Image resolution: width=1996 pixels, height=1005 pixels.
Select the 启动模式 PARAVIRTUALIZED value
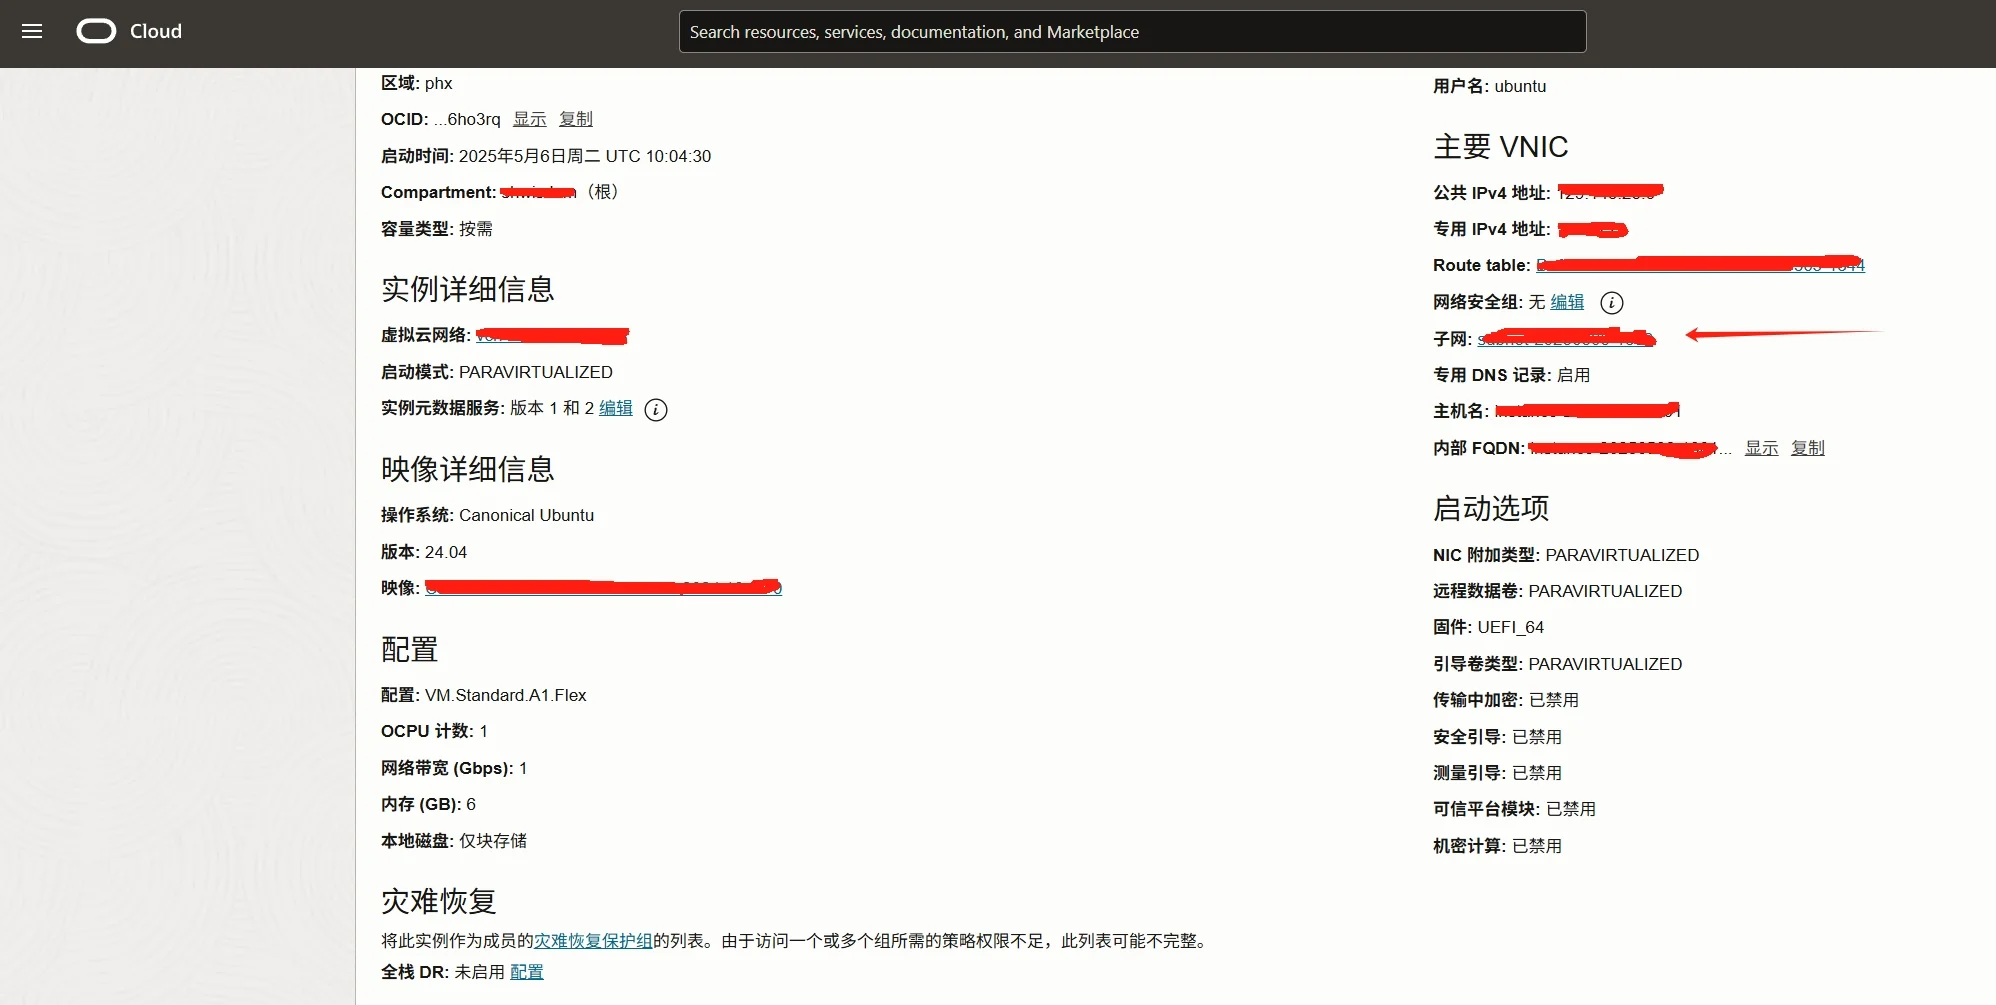[536, 372]
